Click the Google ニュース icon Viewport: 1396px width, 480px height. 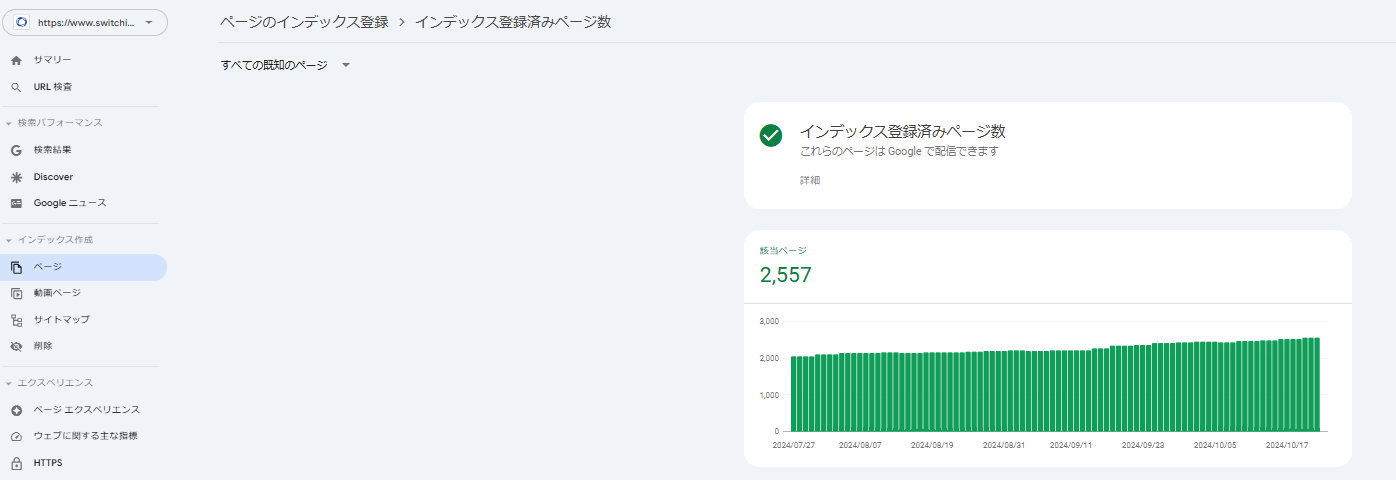pos(16,203)
